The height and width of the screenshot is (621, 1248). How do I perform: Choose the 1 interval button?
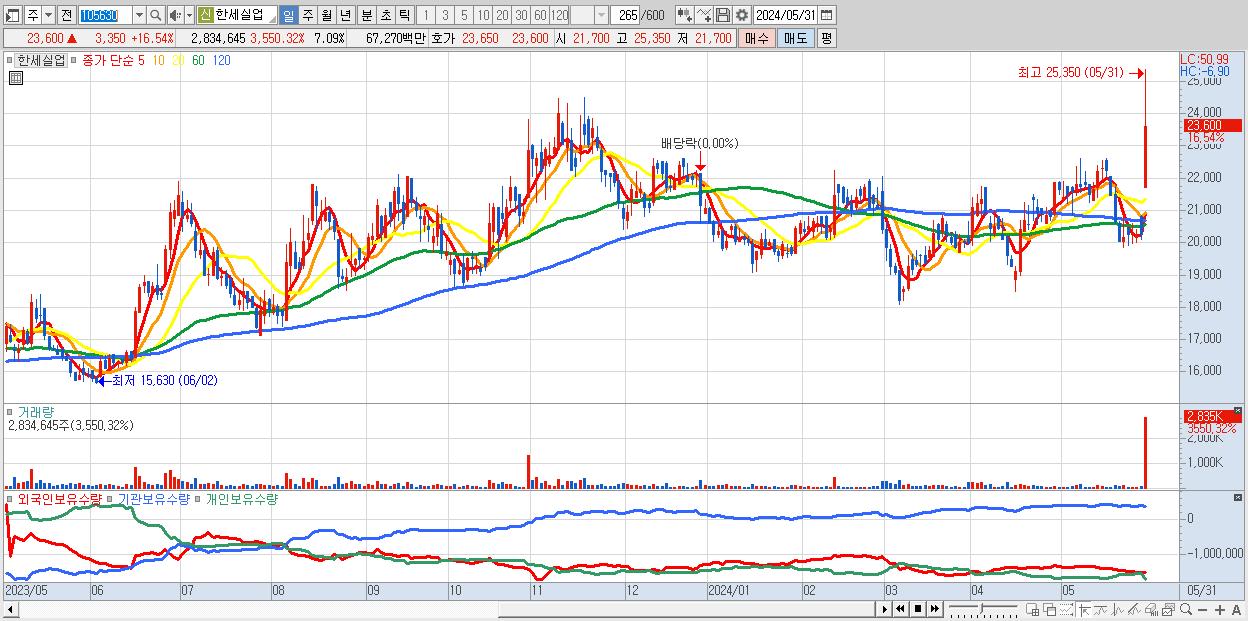(x=426, y=15)
